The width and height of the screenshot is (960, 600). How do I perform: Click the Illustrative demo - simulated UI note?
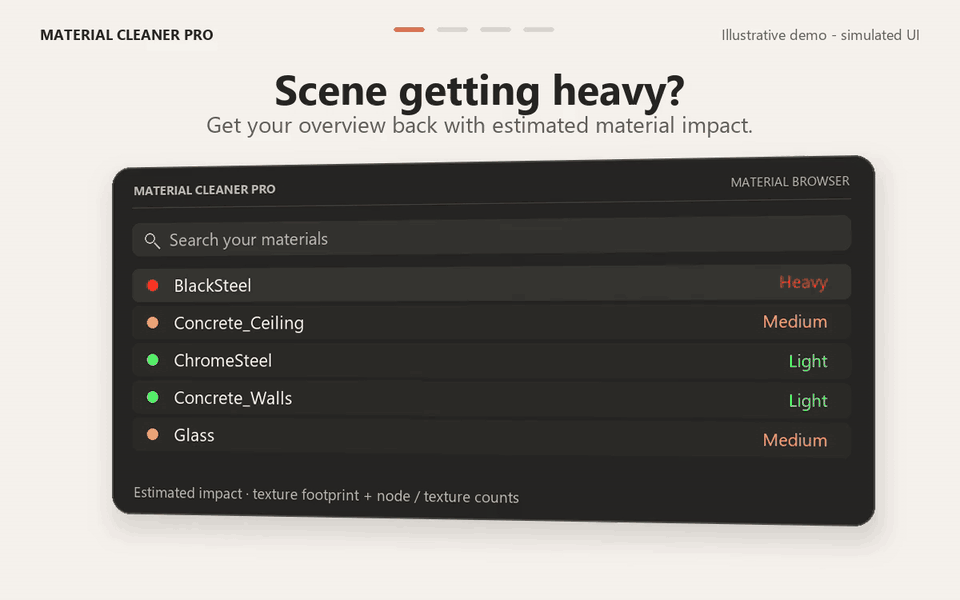[x=820, y=35]
